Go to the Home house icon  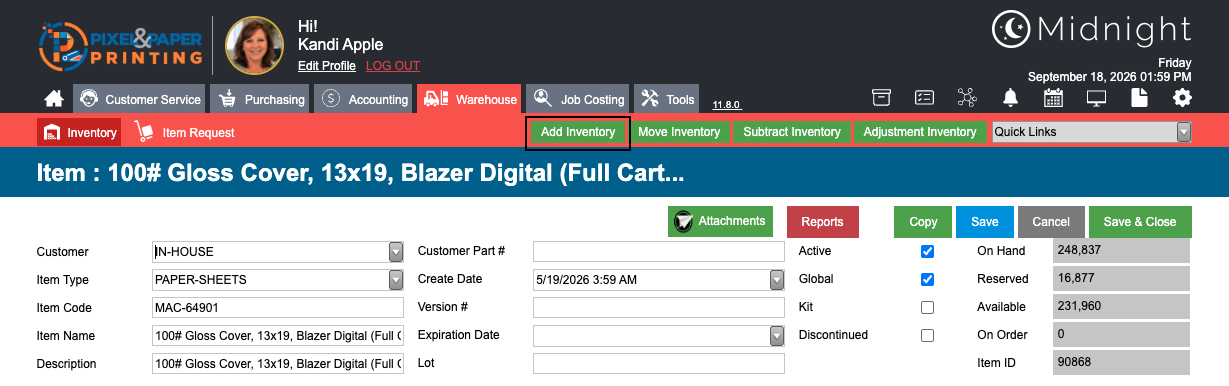click(54, 98)
